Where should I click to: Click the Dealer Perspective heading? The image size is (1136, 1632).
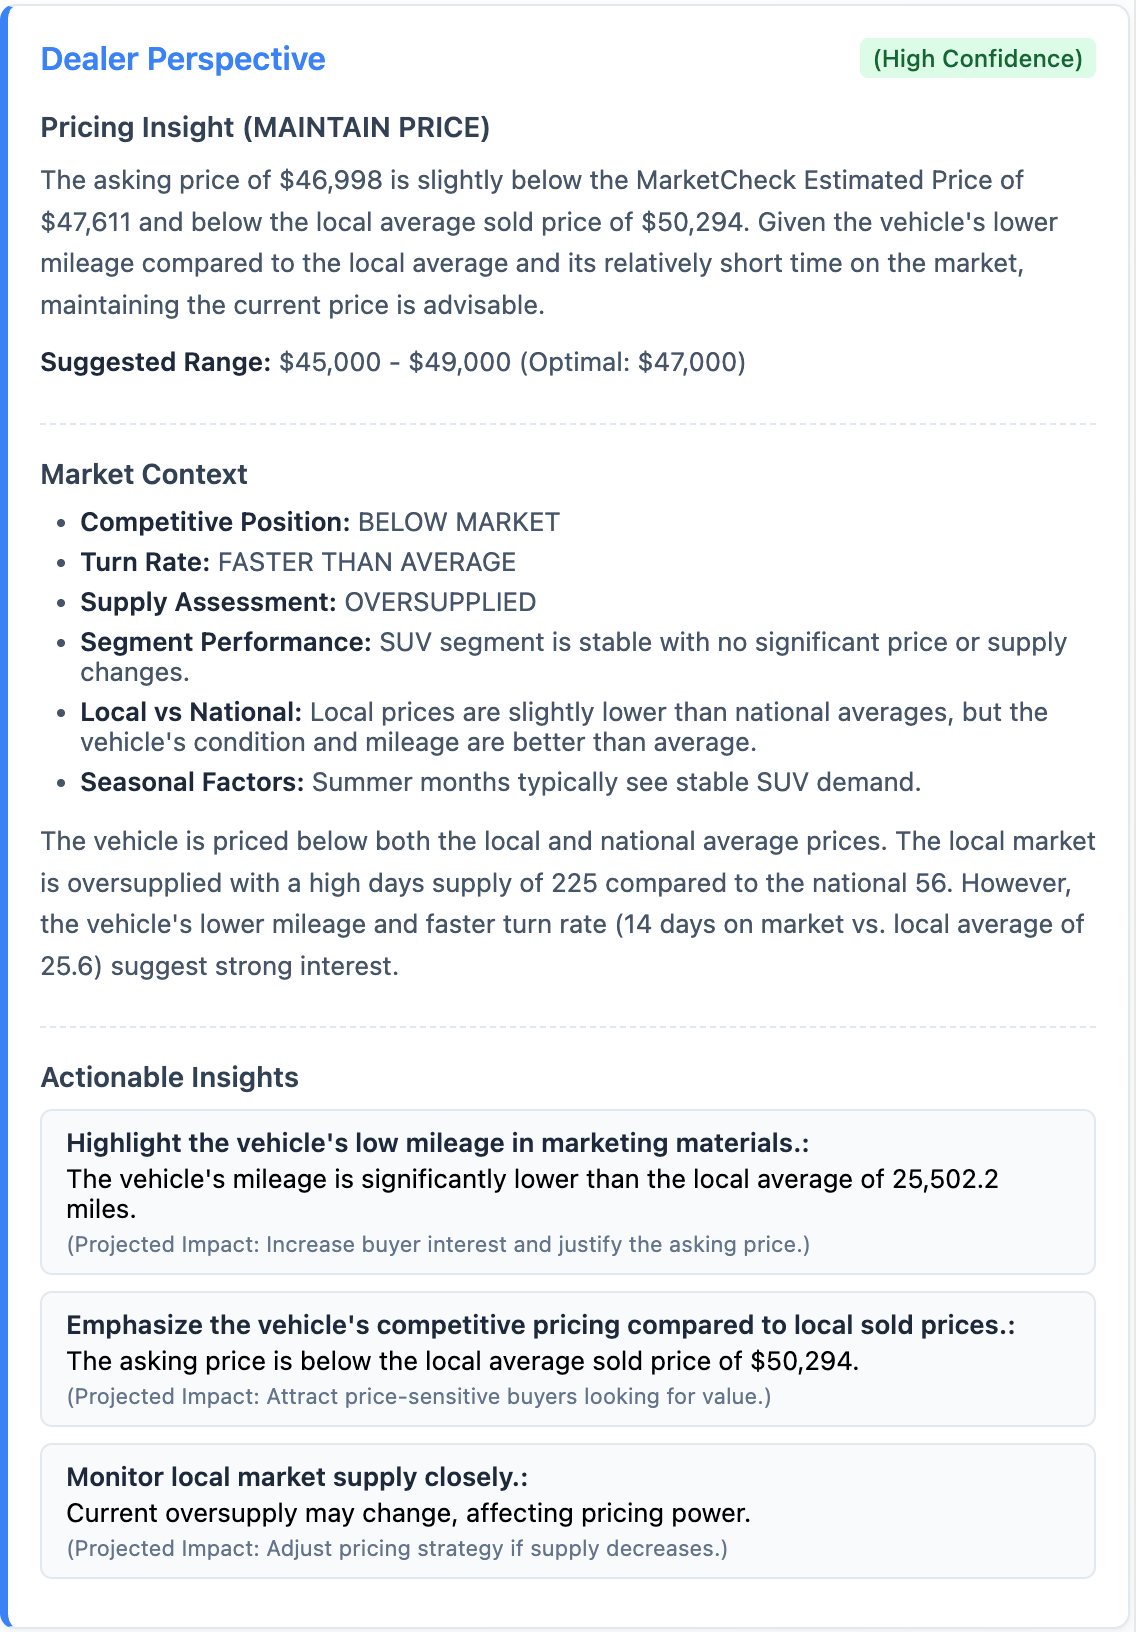pos(183,59)
